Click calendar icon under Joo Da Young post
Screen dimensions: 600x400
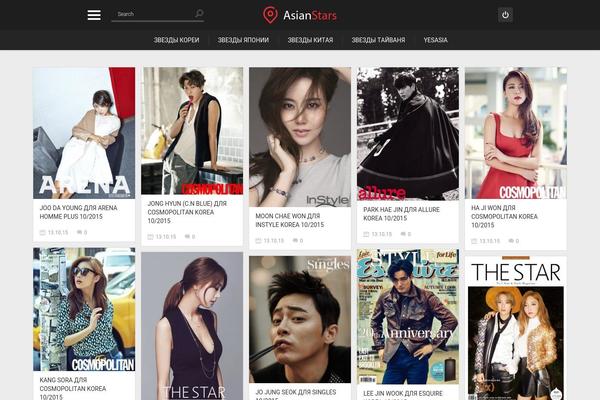pos(42,232)
